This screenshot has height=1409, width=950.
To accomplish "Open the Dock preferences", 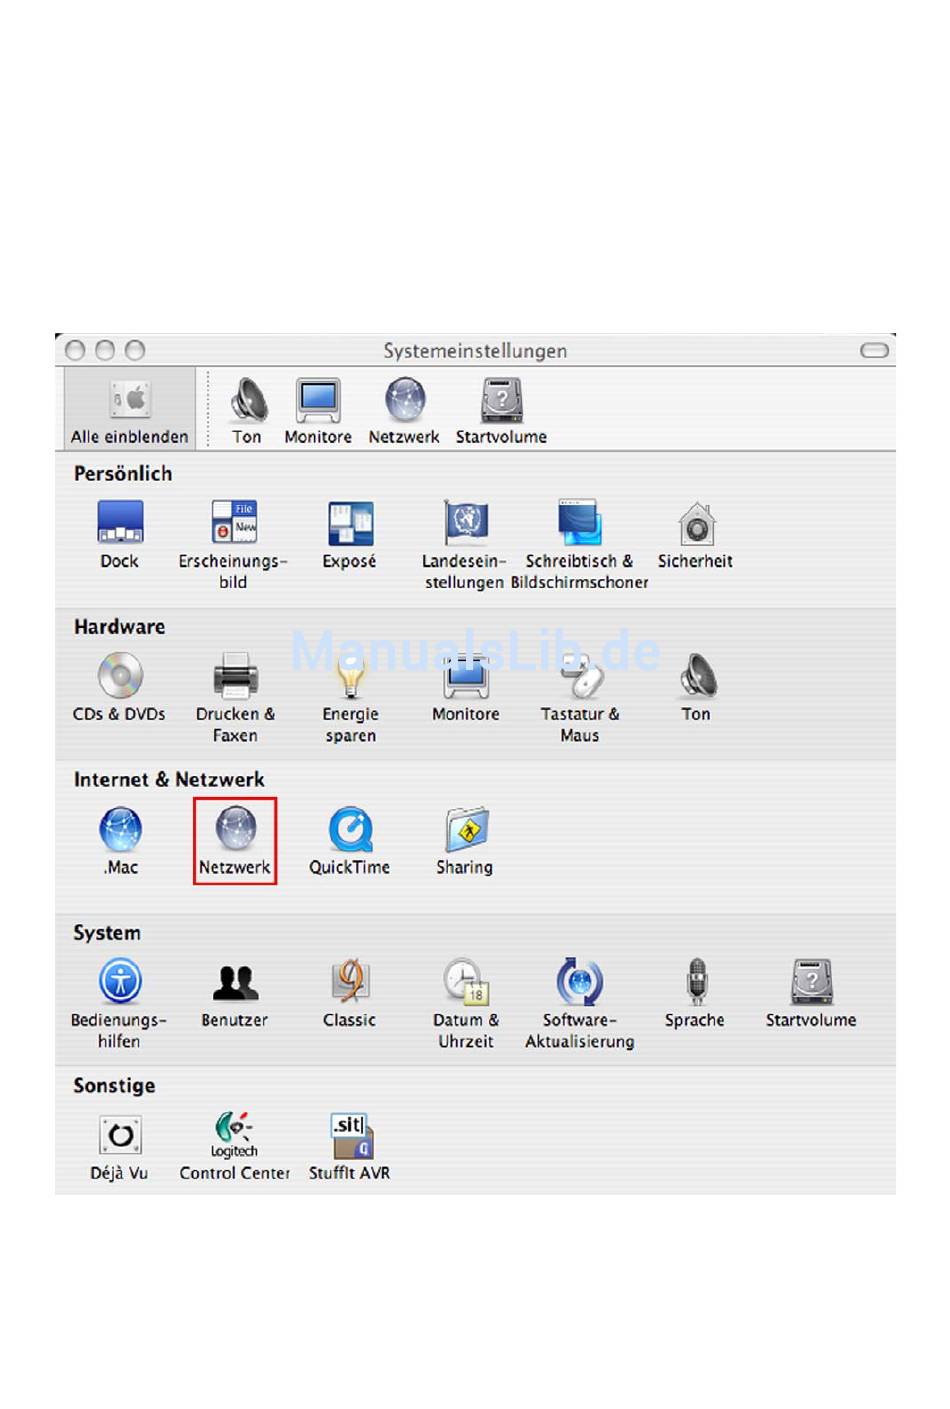I will pyautogui.click(x=120, y=535).
